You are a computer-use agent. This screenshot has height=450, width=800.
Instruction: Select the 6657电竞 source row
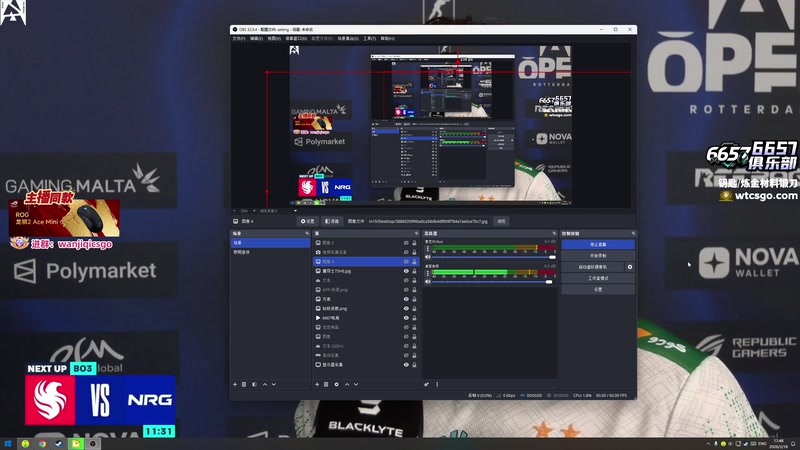click(365, 318)
